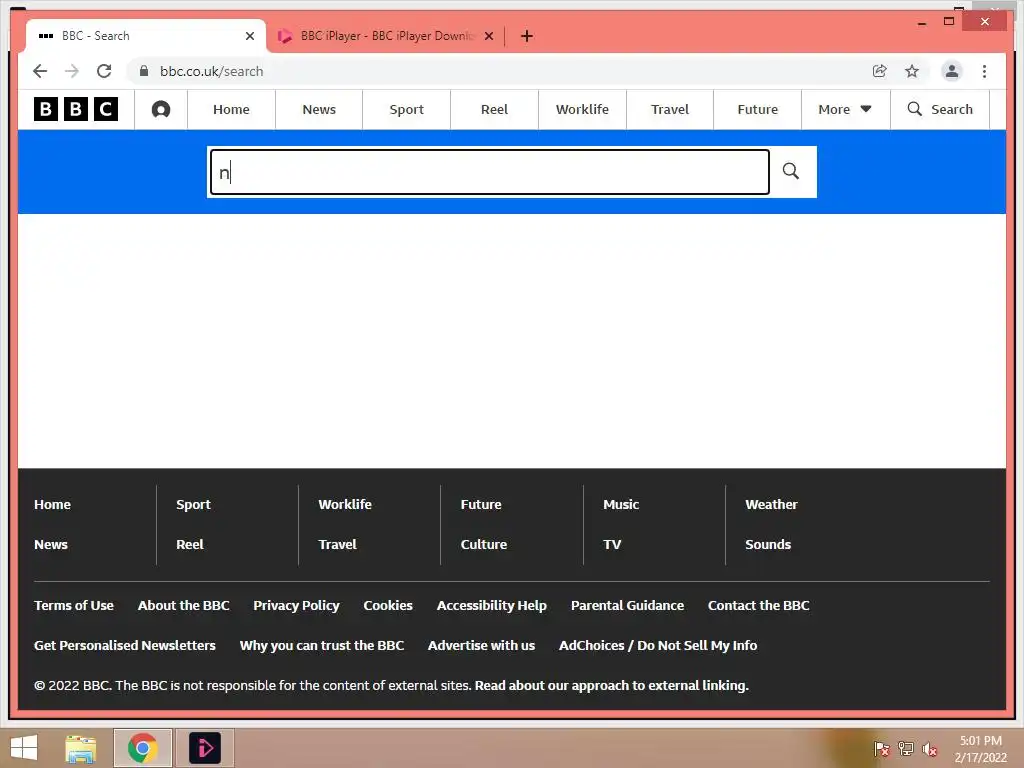The height and width of the screenshot is (768, 1024).
Task: Click Action Center flag in tray
Action: point(881,749)
